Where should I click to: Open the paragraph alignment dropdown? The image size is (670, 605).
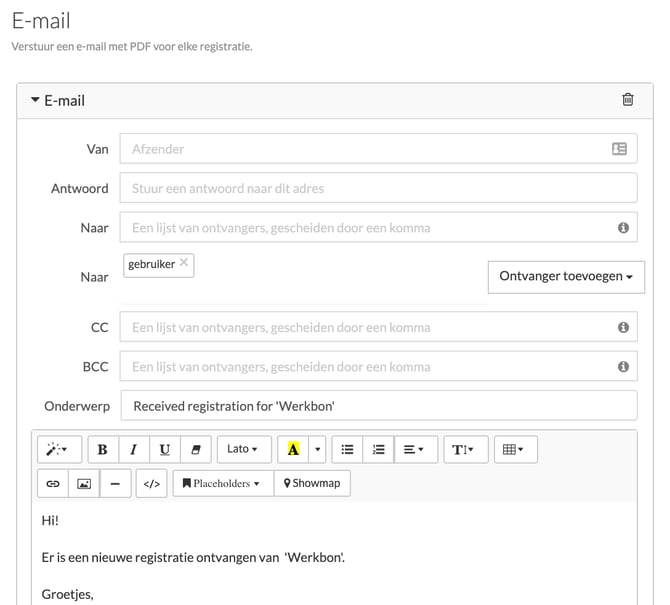416,449
